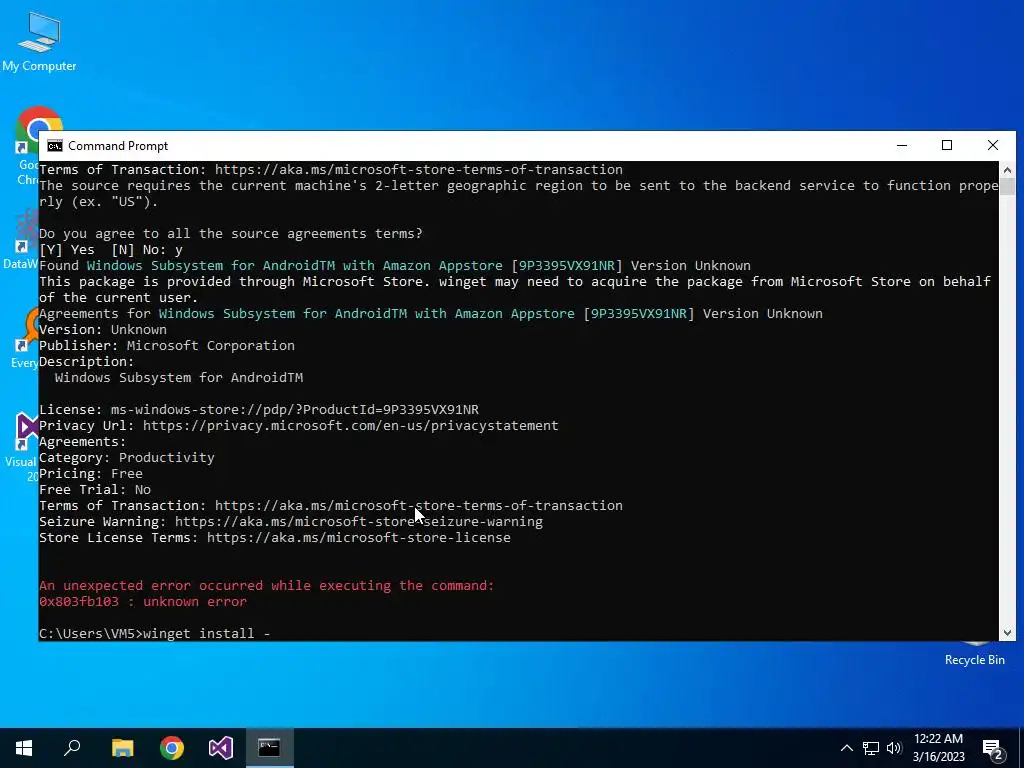Open the Windows Start menu
Viewport: 1024px width, 768px height.
(x=24, y=748)
